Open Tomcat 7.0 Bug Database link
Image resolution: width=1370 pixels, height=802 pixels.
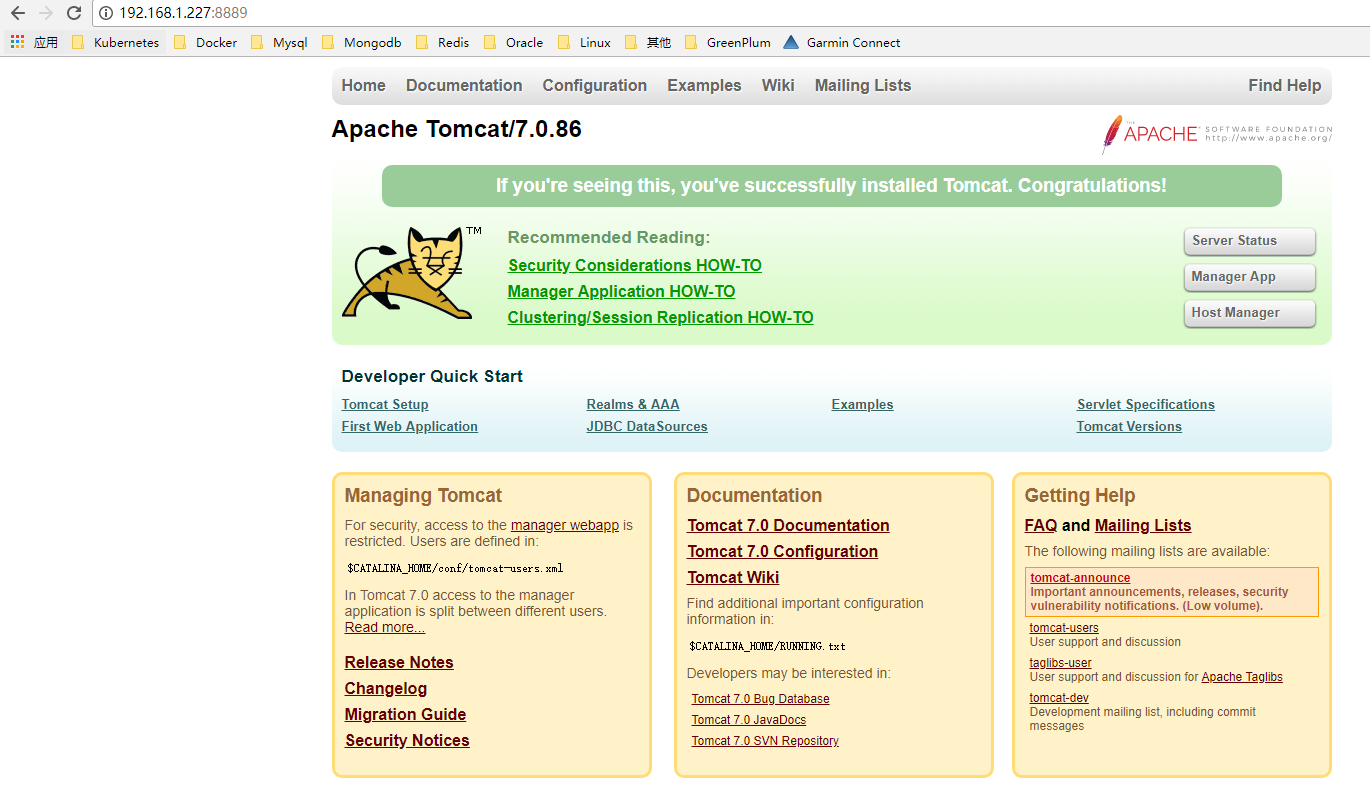pyautogui.click(x=760, y=699)
